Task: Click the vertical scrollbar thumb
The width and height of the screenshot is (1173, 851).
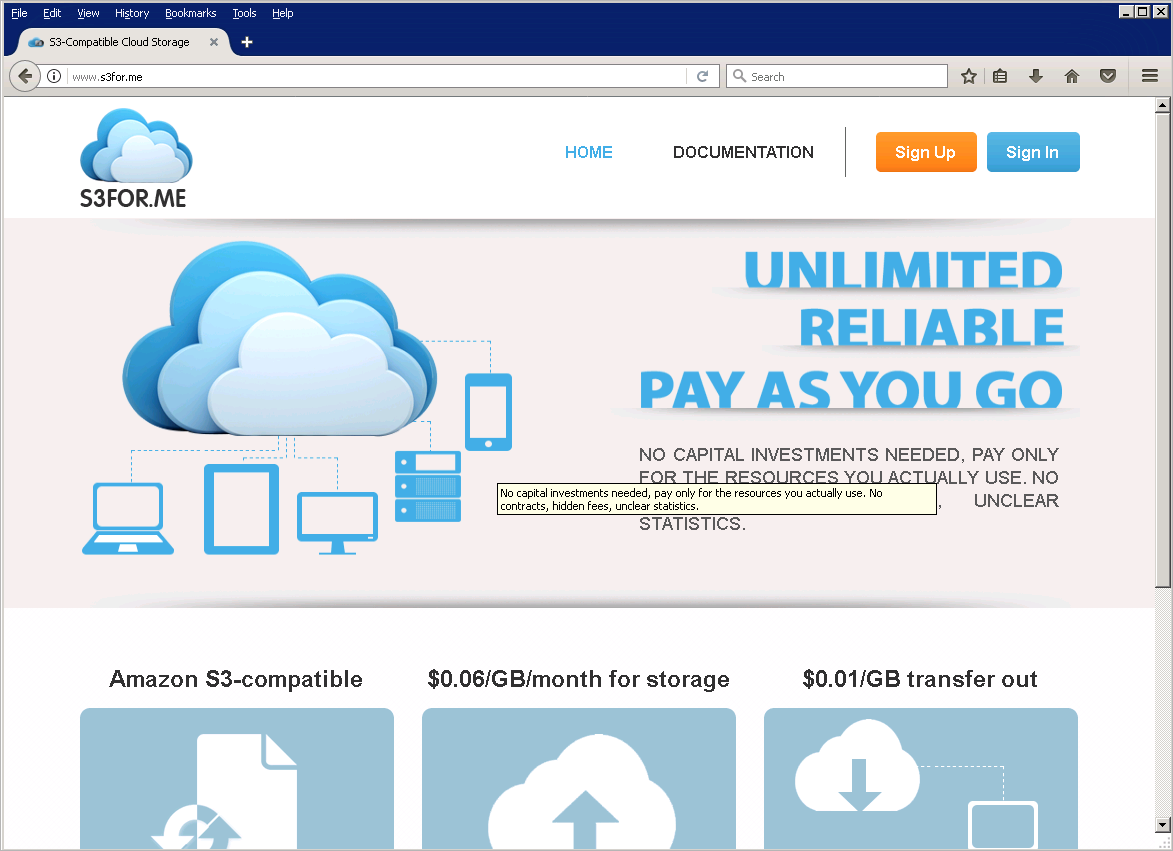Action: (x=1163, y=350)
